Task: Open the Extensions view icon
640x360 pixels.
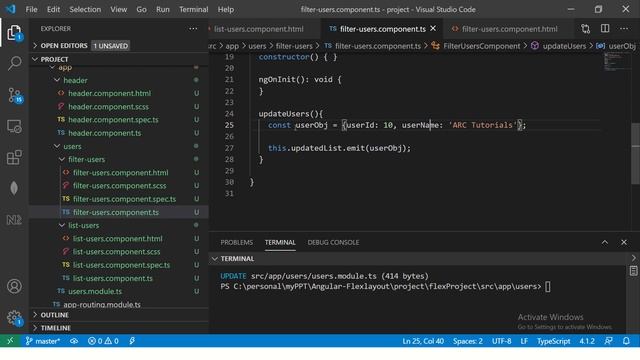Action: pyautogui.click(x=14, y=157)
